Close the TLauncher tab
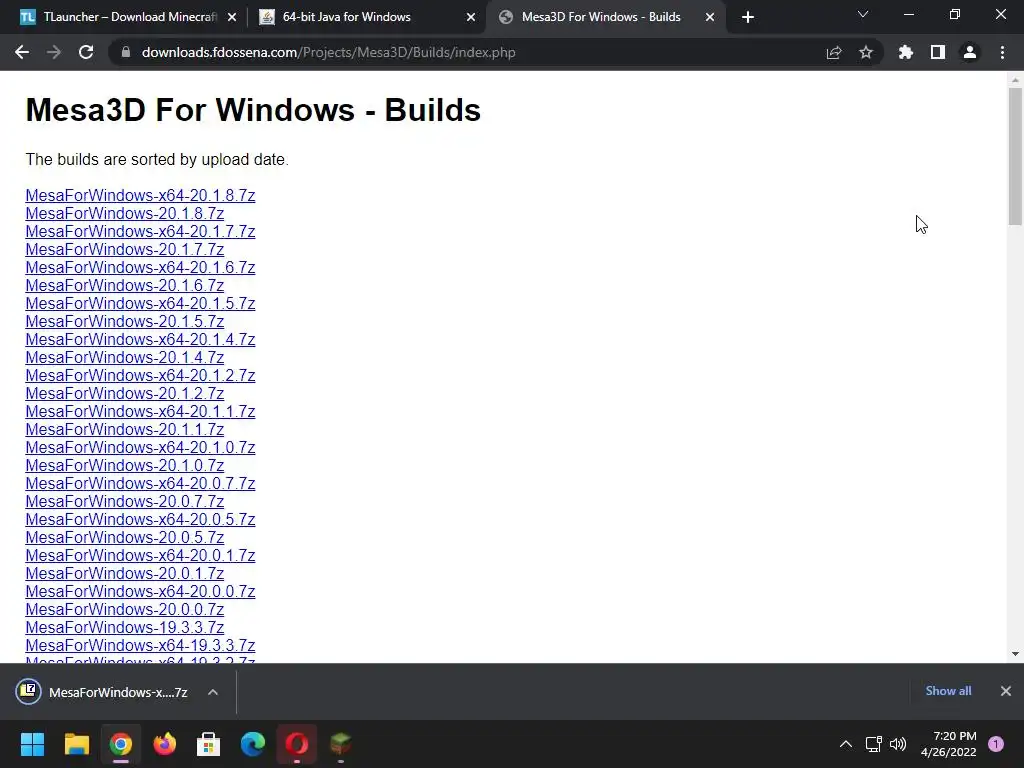1024x768 pixels. click(x=232, y=17)
